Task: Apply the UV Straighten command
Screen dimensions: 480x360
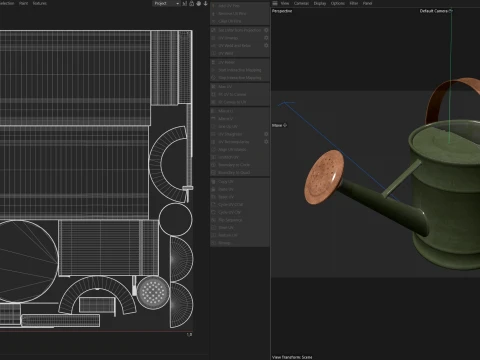Action: [236, 134]
